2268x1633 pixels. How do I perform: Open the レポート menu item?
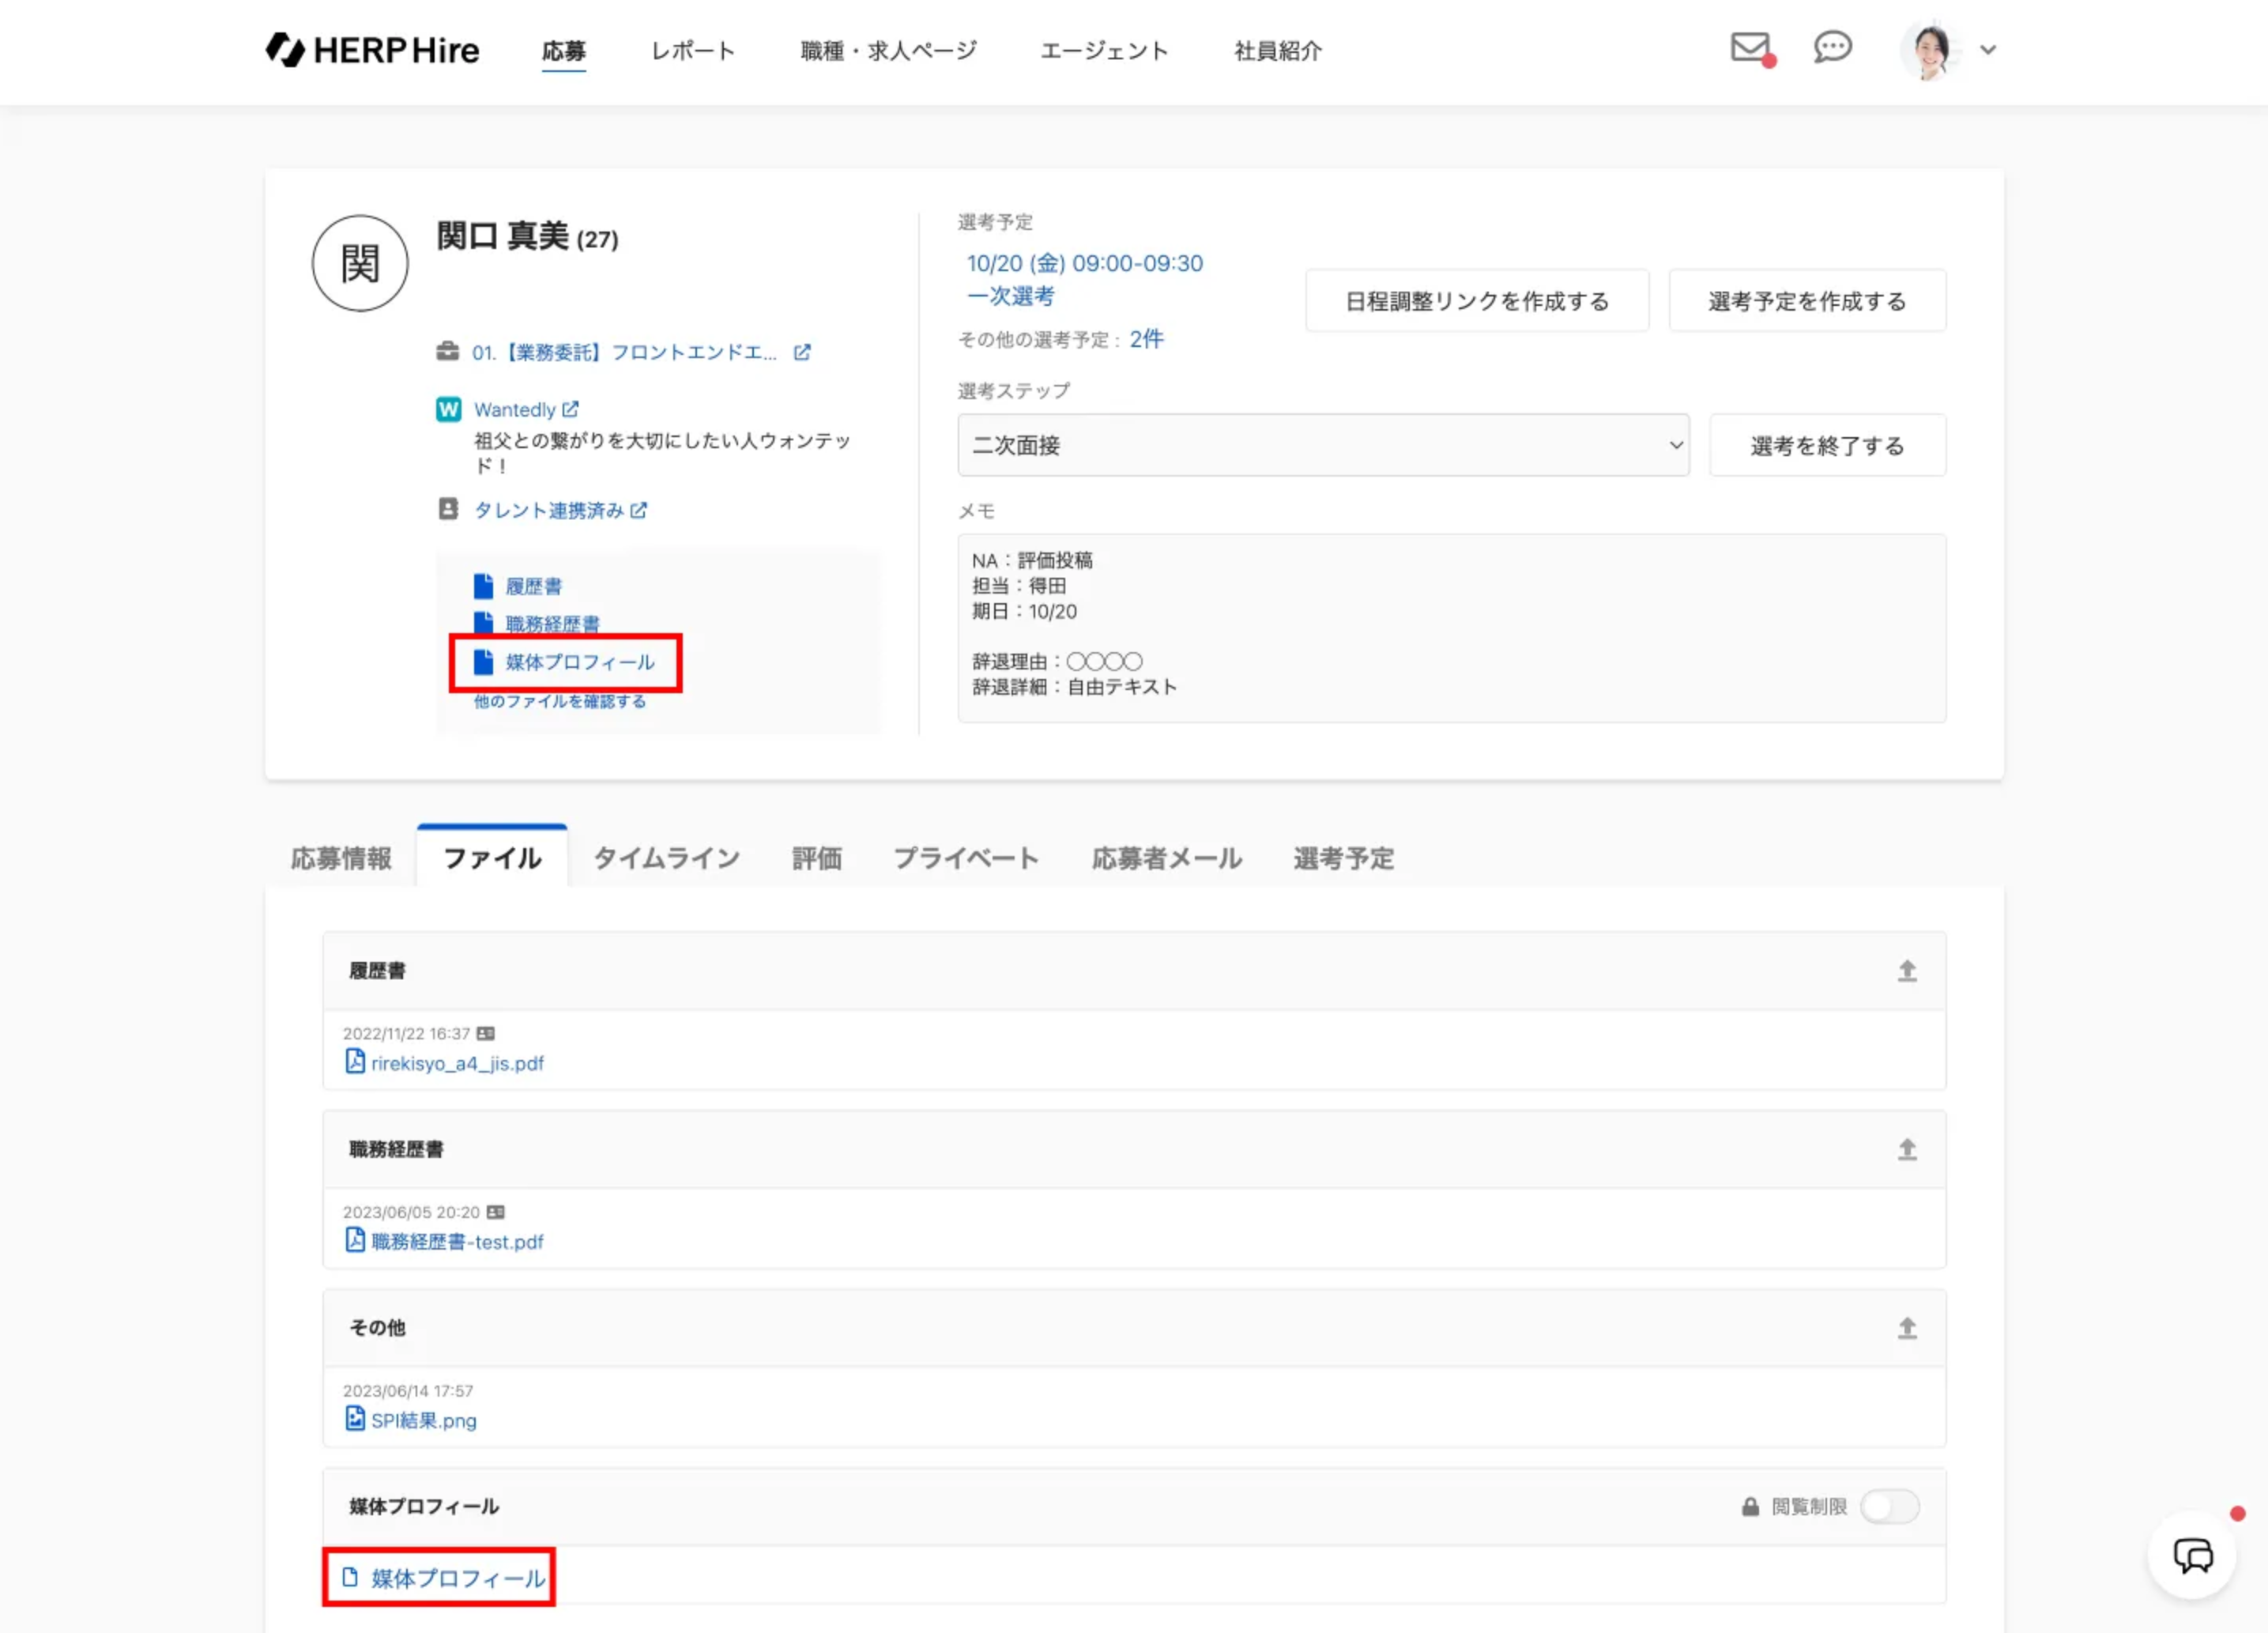693,50
